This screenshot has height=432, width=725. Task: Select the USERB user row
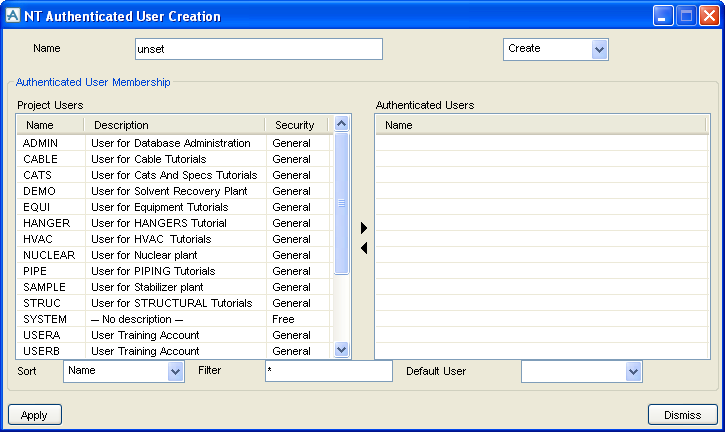175,351
